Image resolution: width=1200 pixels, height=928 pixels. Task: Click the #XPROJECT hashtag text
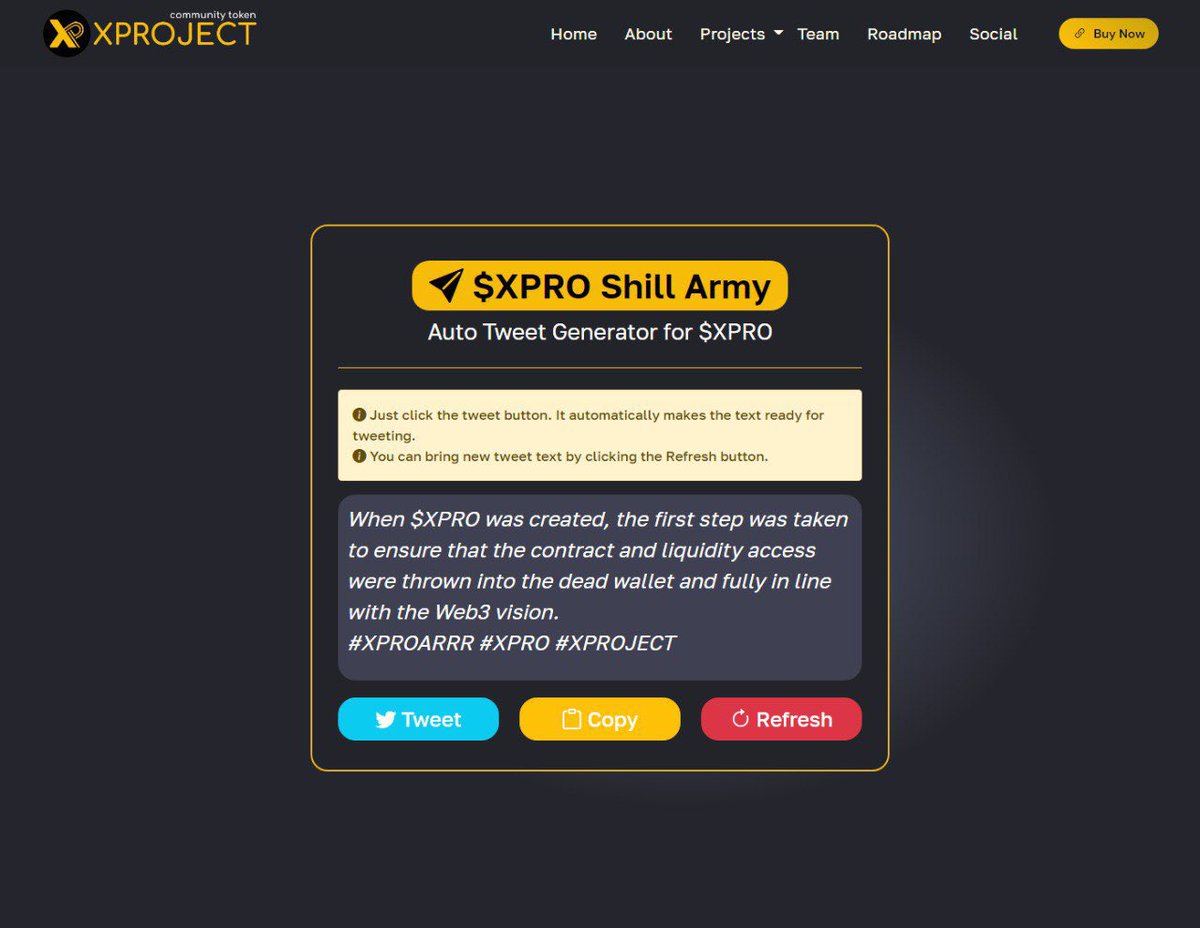click(616, 643)
